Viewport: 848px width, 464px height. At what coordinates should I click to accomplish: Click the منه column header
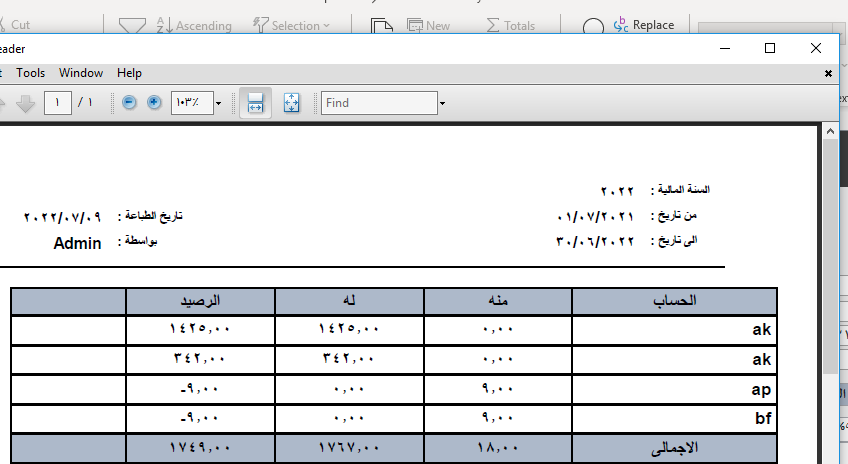[498, 301]
